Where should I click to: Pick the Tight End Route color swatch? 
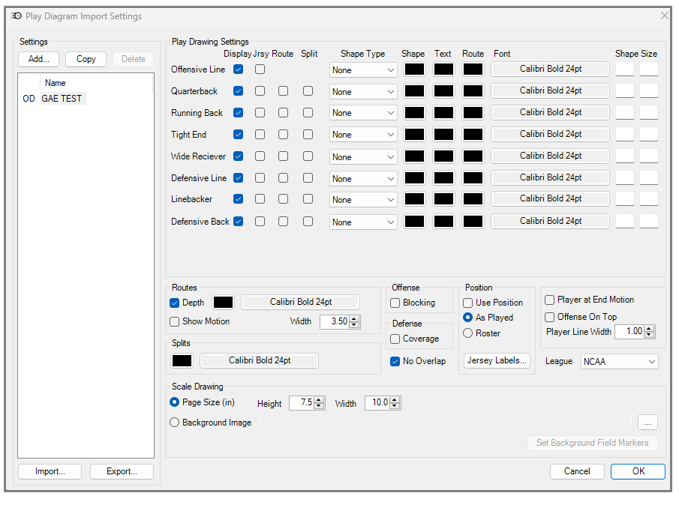click(x=473, y=134)
